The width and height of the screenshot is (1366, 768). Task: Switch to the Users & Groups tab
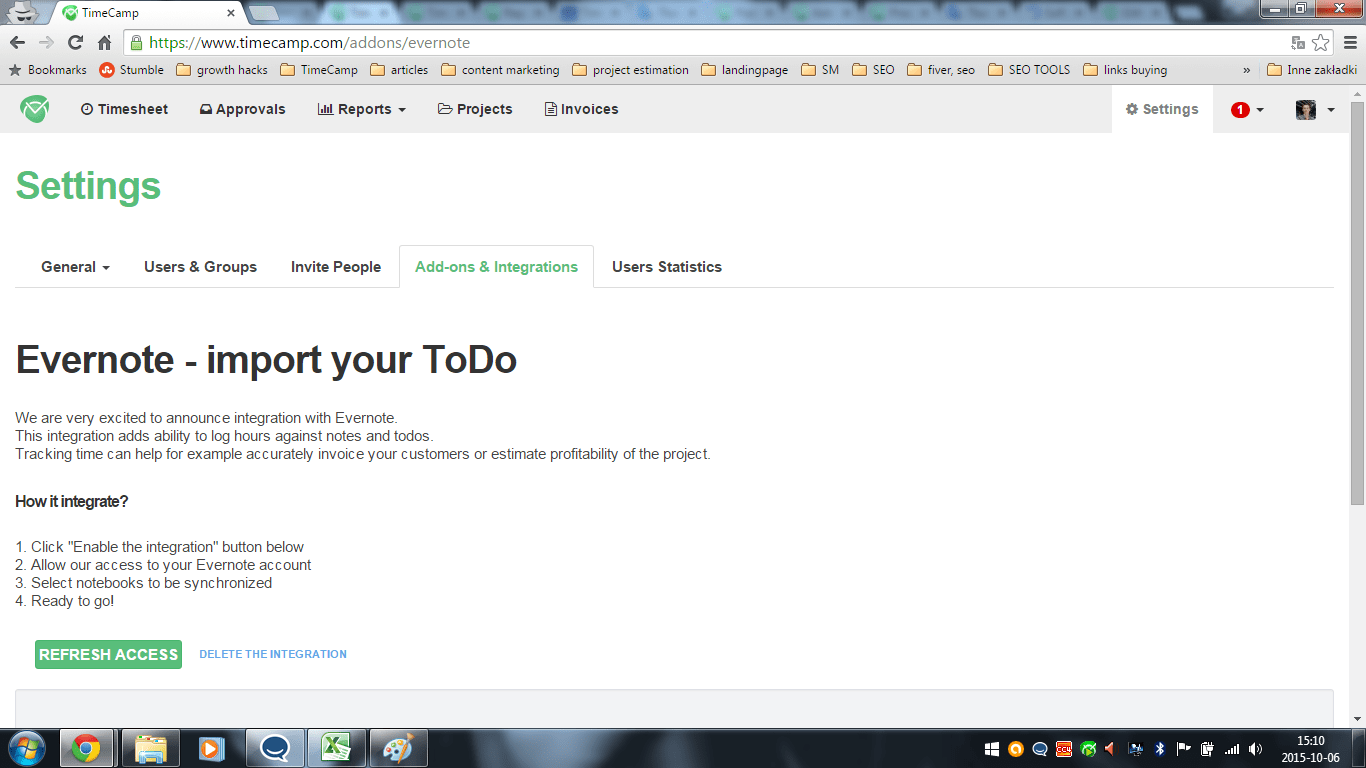pos(200,267)
